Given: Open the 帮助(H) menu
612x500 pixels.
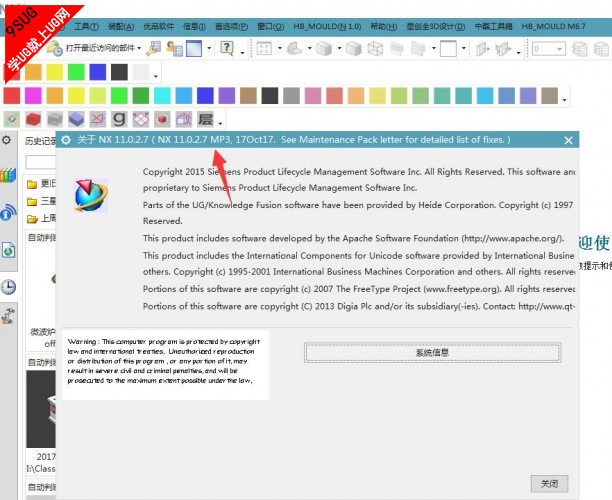Looking at the screenshot, I should point(384,27).
